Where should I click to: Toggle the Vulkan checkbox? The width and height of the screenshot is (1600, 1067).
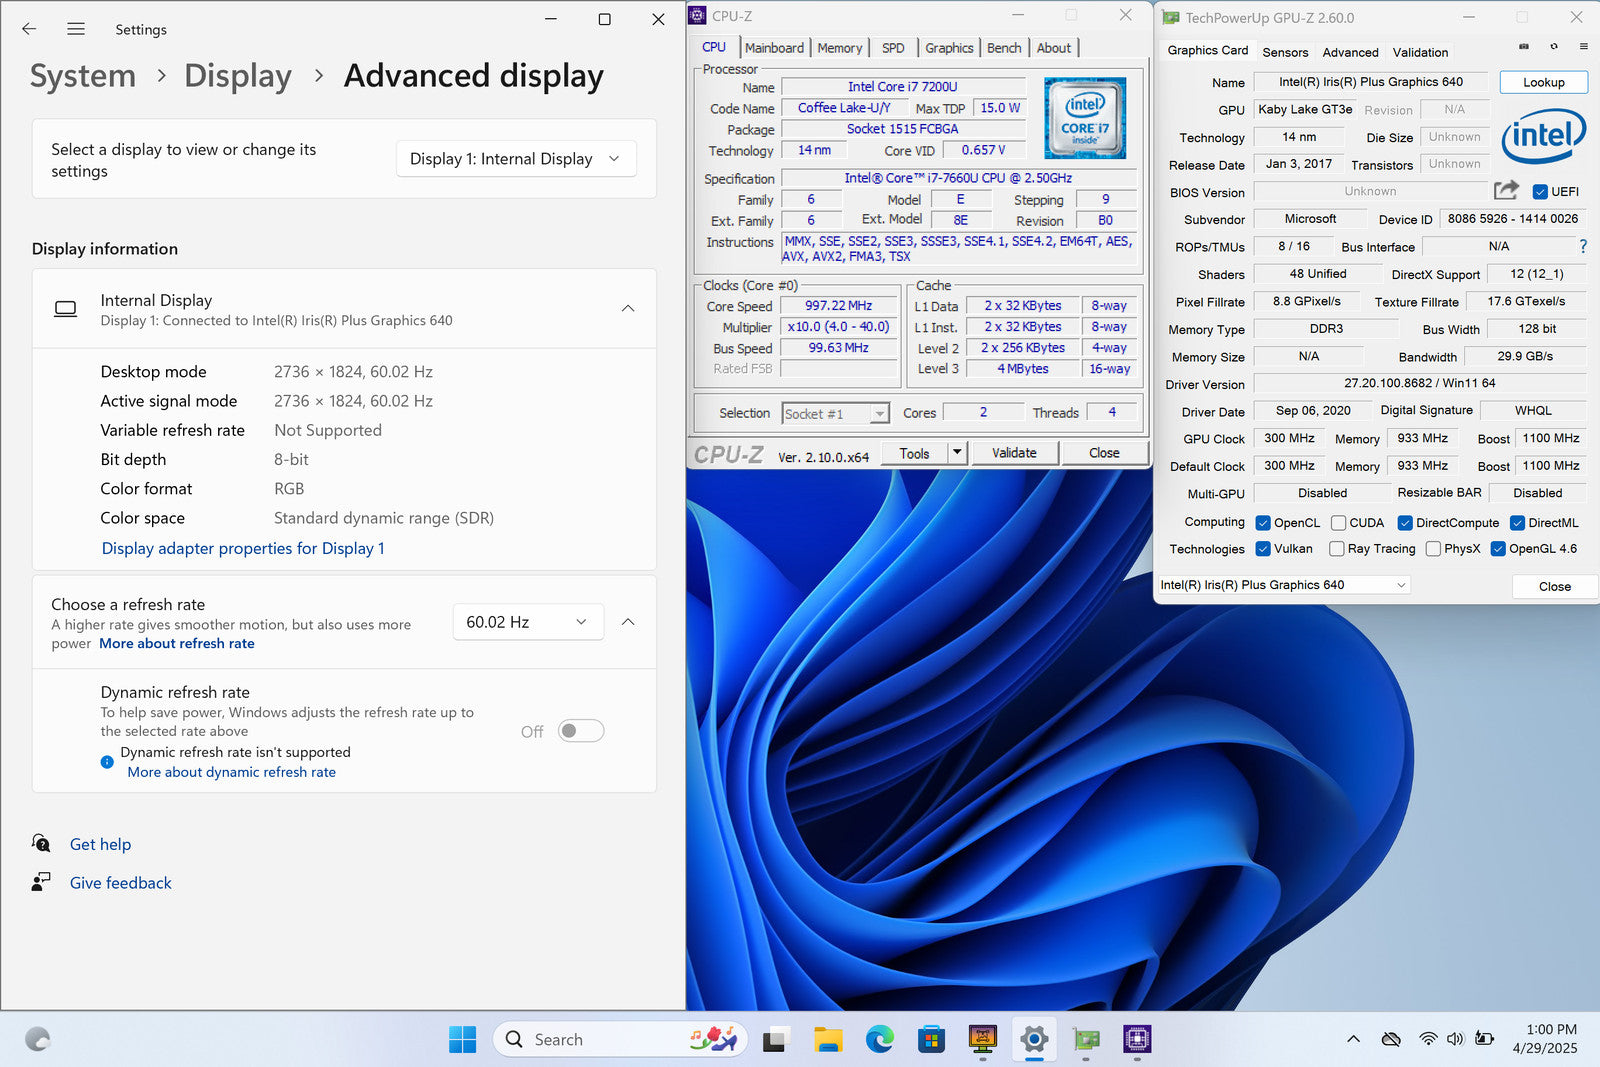(1263, 549)
